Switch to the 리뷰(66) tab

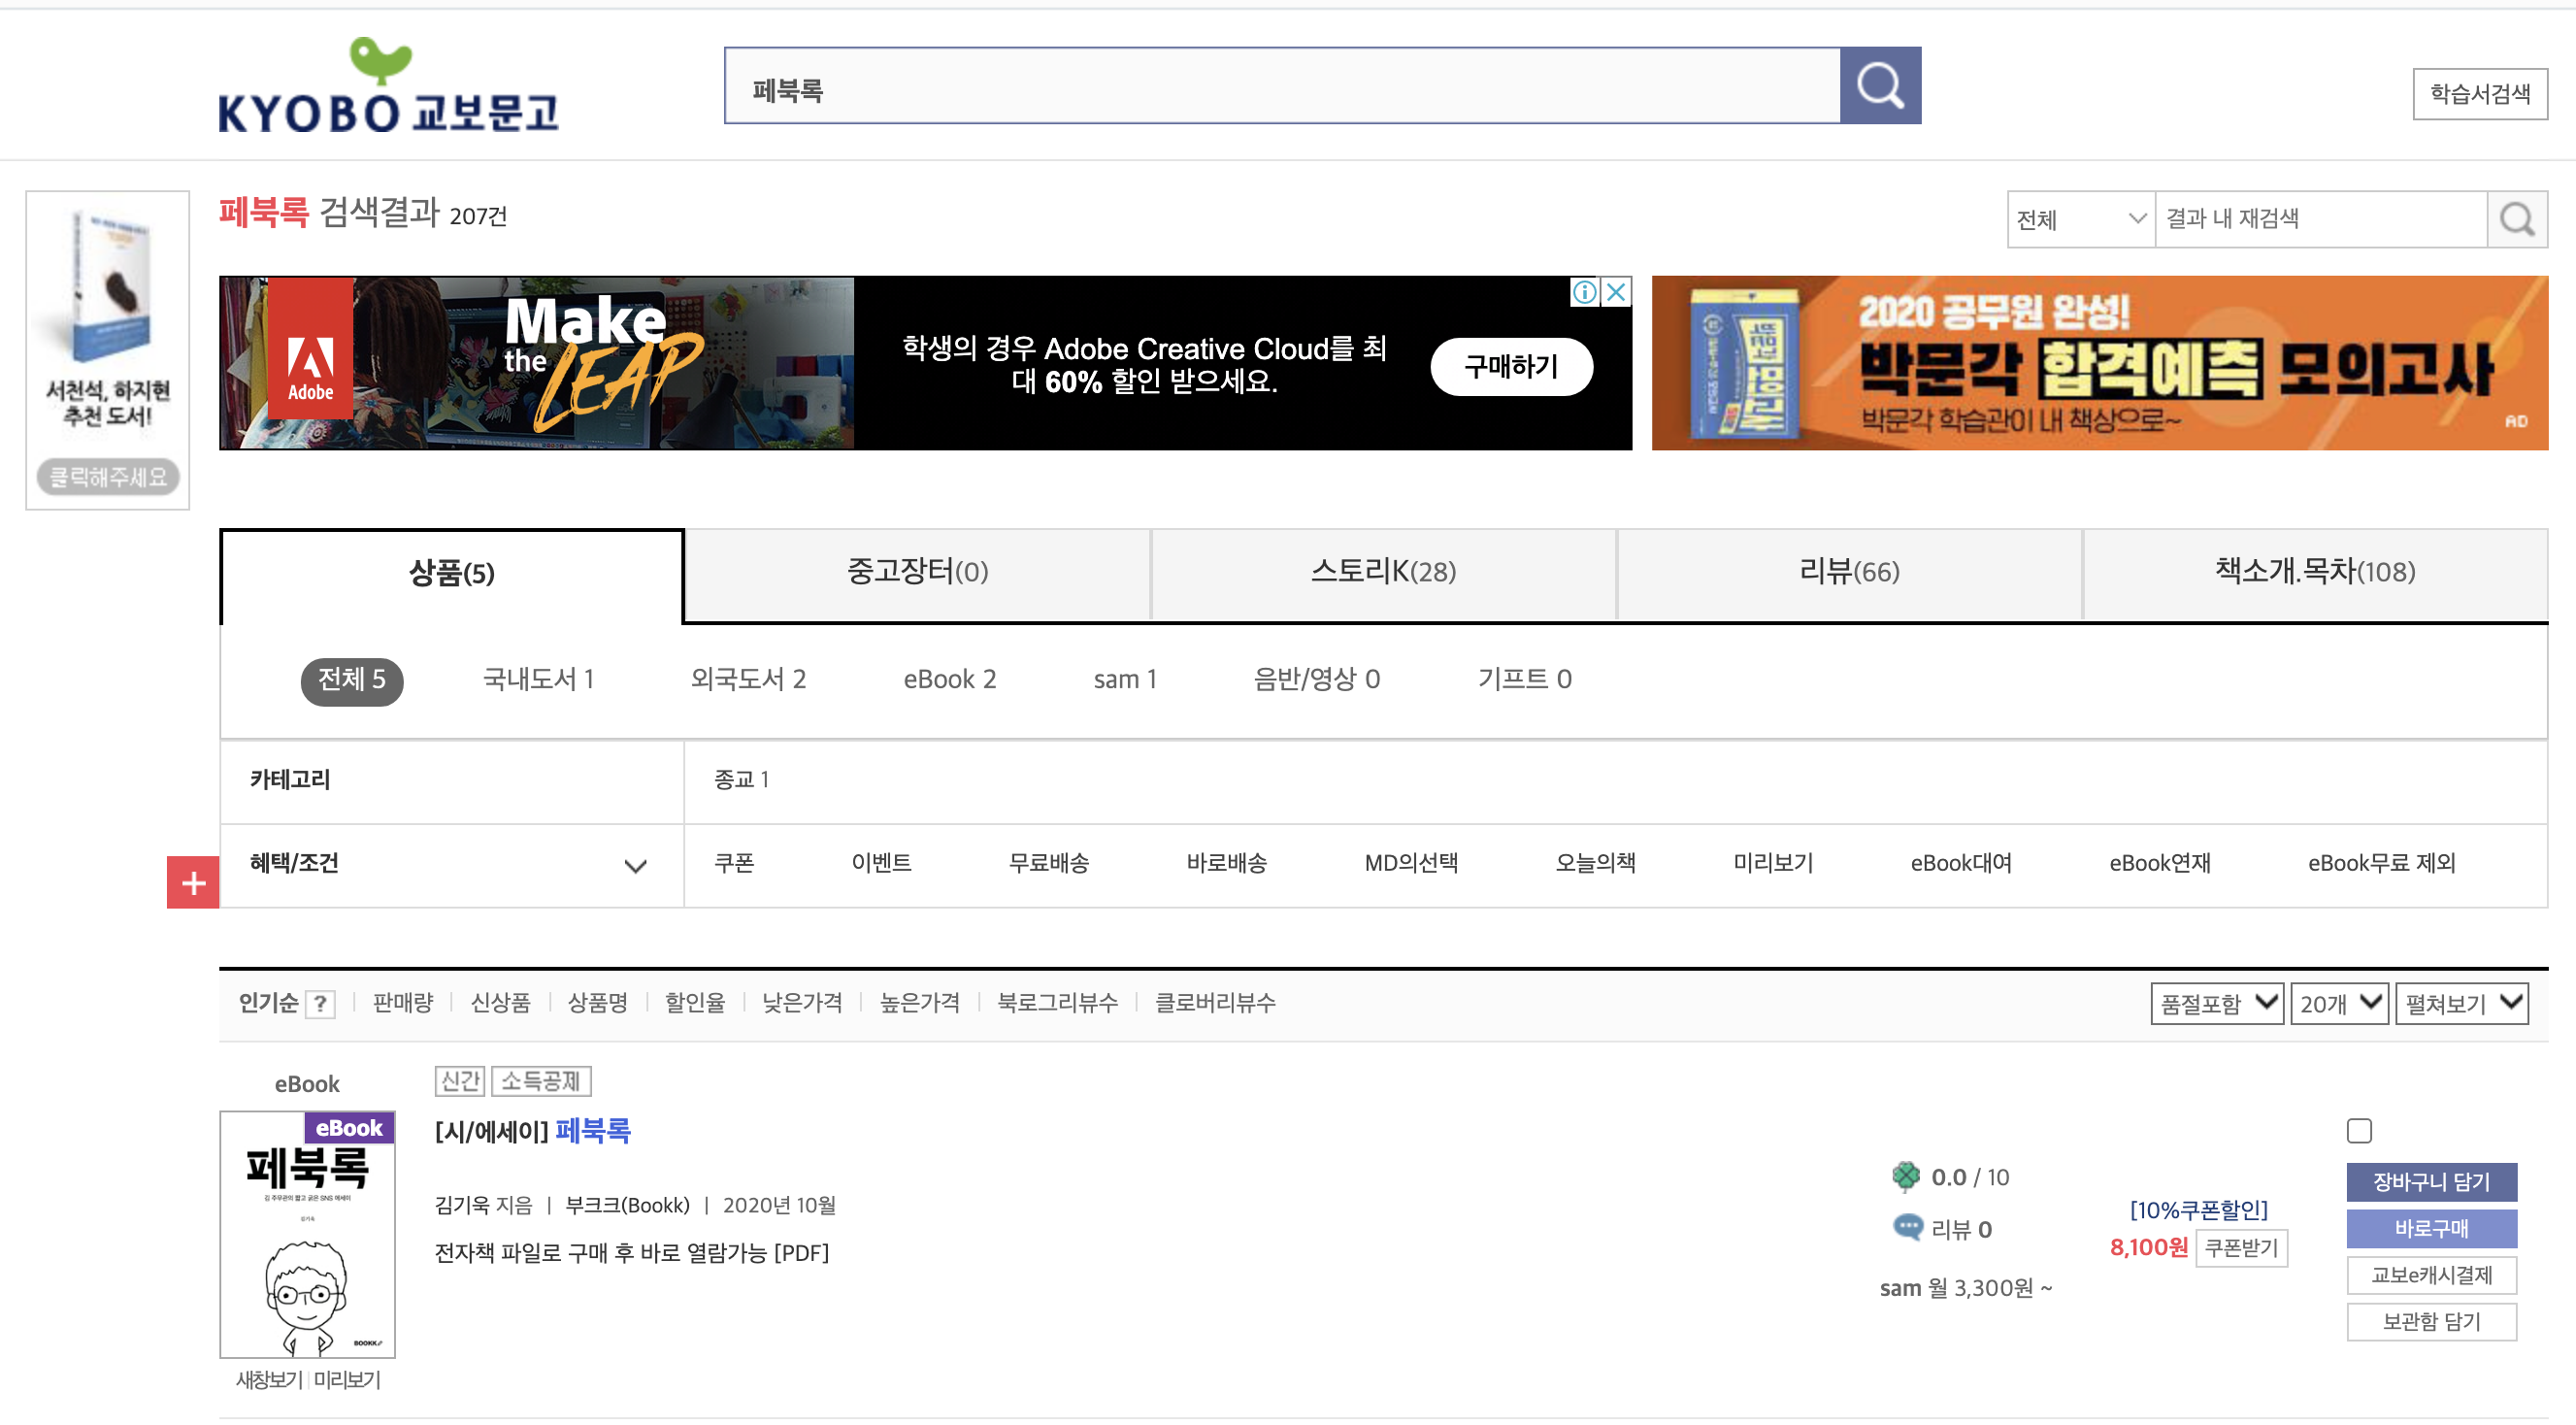tap(1848, 572)
